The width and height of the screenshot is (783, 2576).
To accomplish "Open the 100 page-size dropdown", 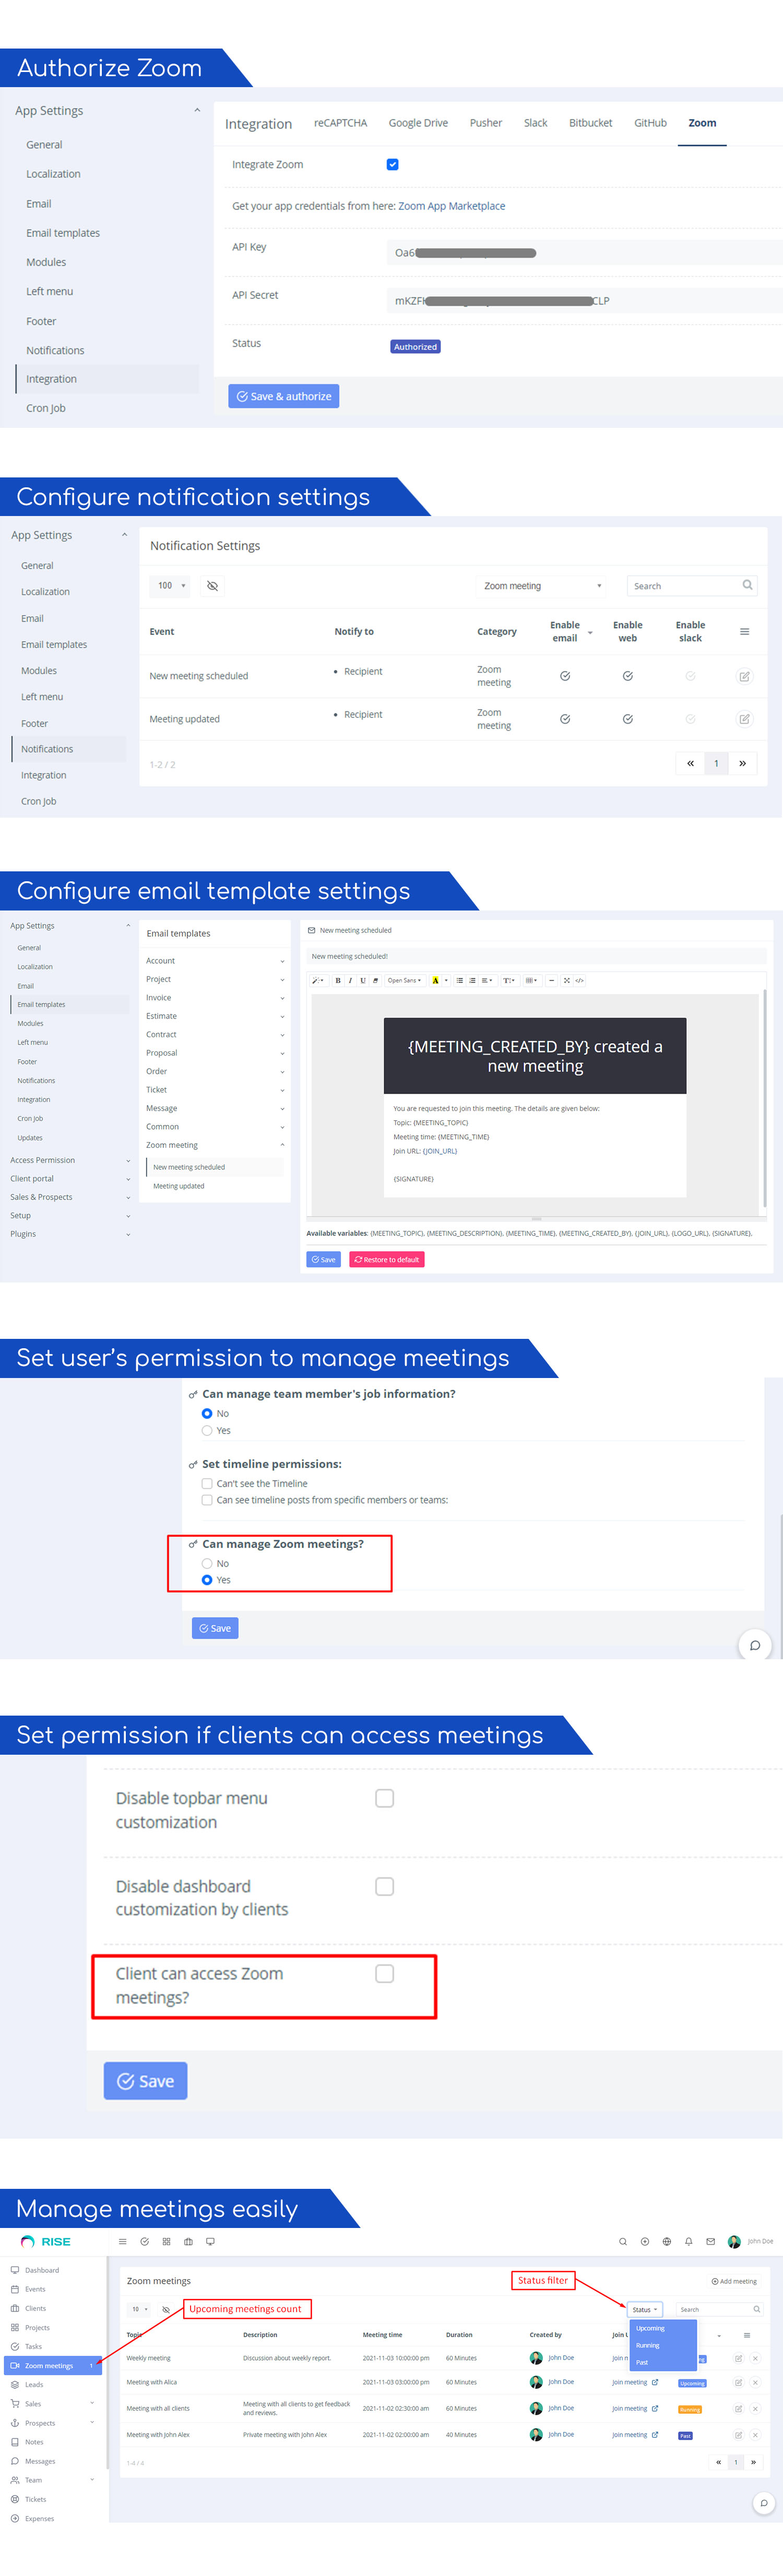I will click(171, 586).
